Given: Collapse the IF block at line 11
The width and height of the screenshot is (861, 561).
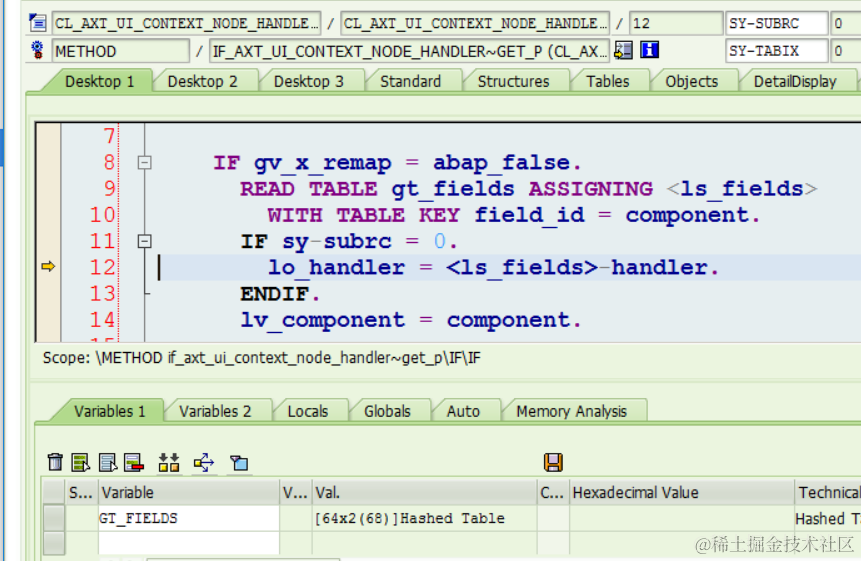Looking at the screenshot, I should click(144, 241).
